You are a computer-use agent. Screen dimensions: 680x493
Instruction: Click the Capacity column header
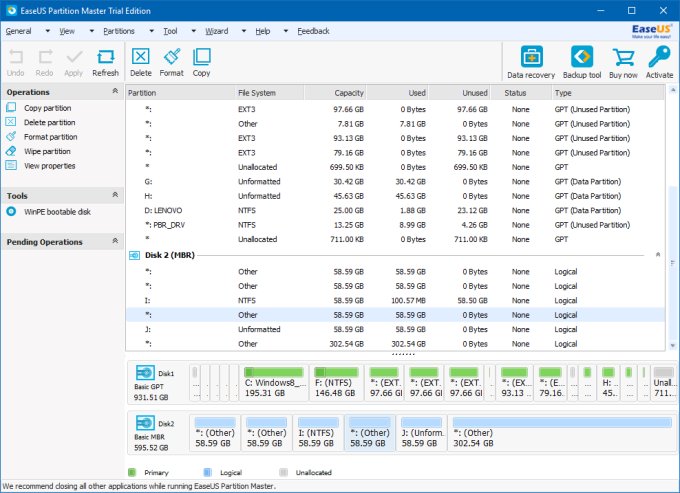coord(348,93)
